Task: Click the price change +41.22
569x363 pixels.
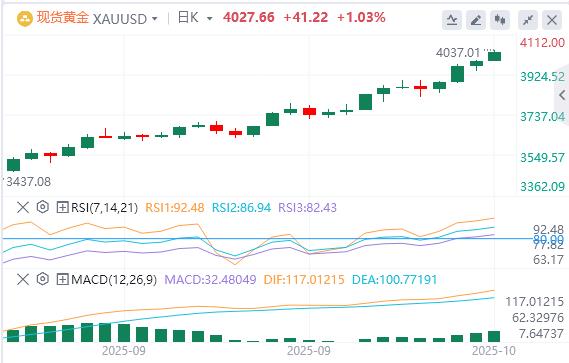Action: (306, 17)
